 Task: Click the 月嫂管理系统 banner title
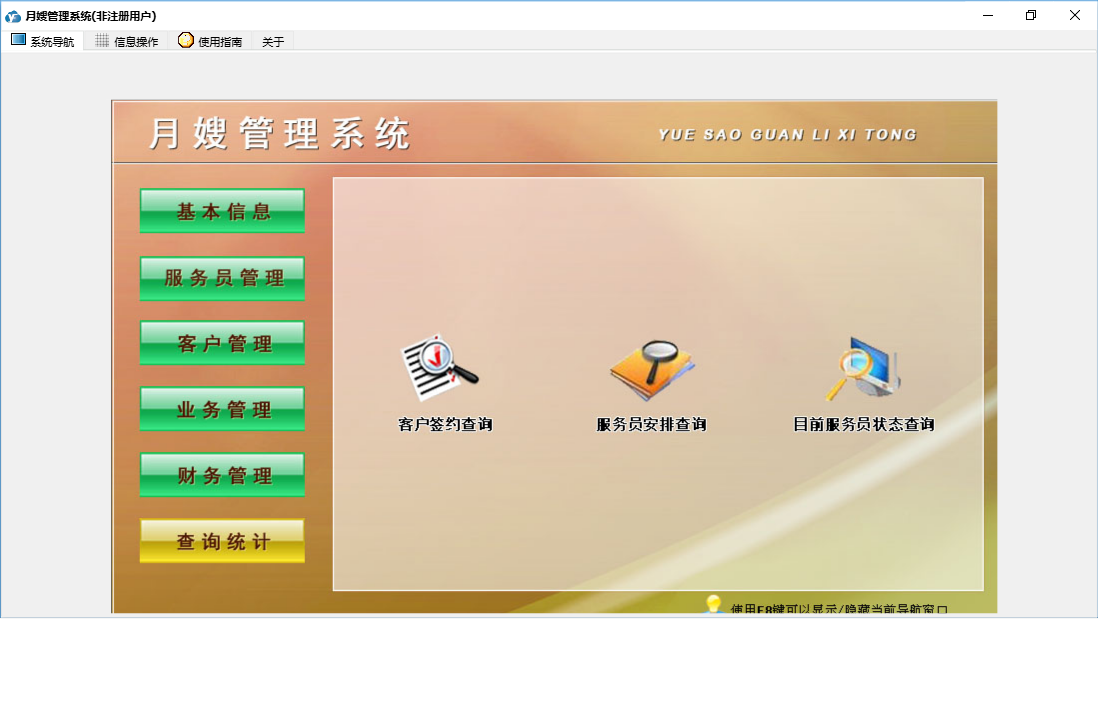(x=279, y=133)
